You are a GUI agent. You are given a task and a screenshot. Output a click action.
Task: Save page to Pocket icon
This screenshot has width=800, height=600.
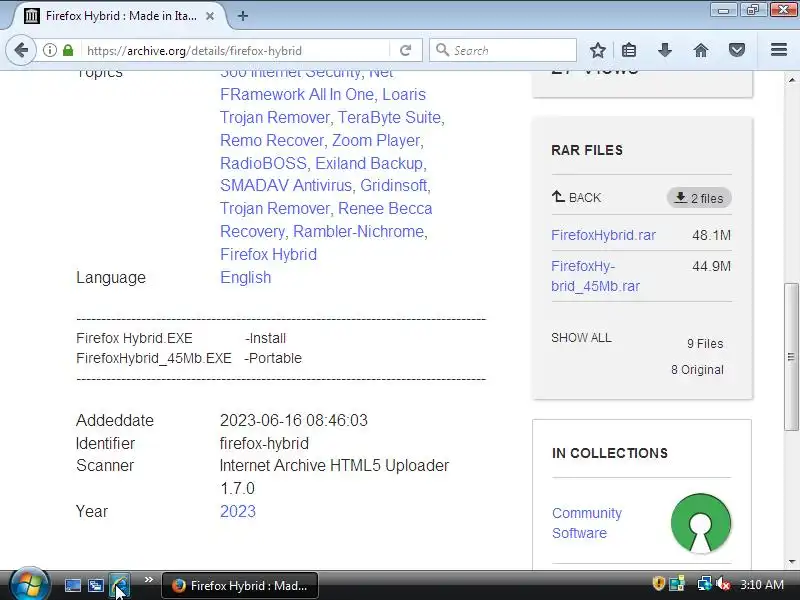pos(737,50)
